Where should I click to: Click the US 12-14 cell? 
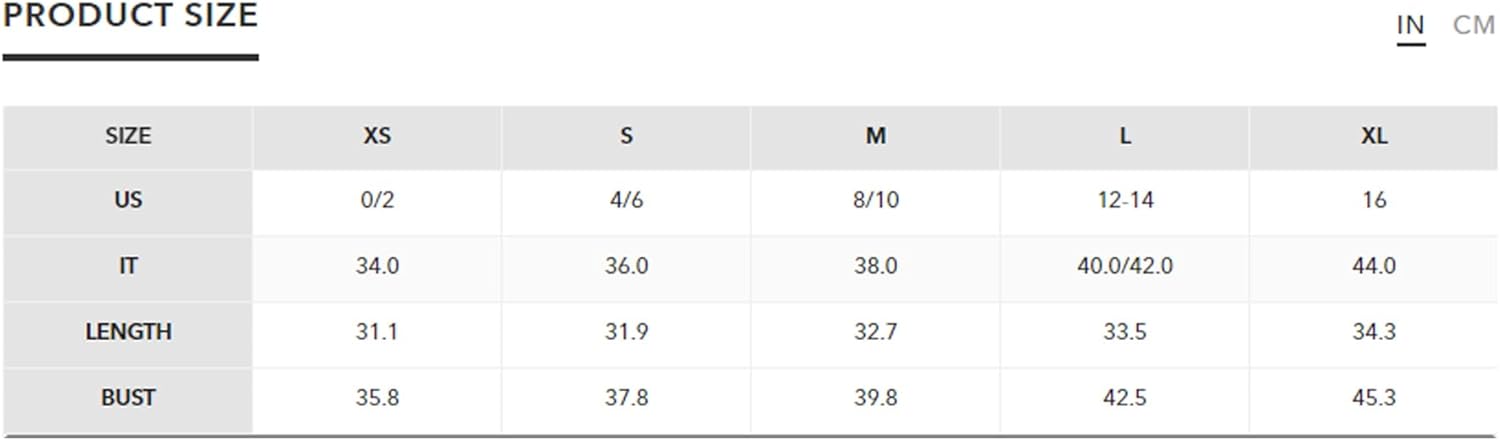click(x=1125, y=201)
